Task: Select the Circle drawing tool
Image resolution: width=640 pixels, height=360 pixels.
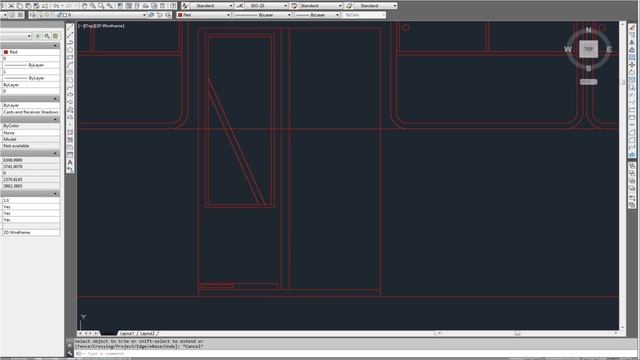Action: (x=70, y=72)
